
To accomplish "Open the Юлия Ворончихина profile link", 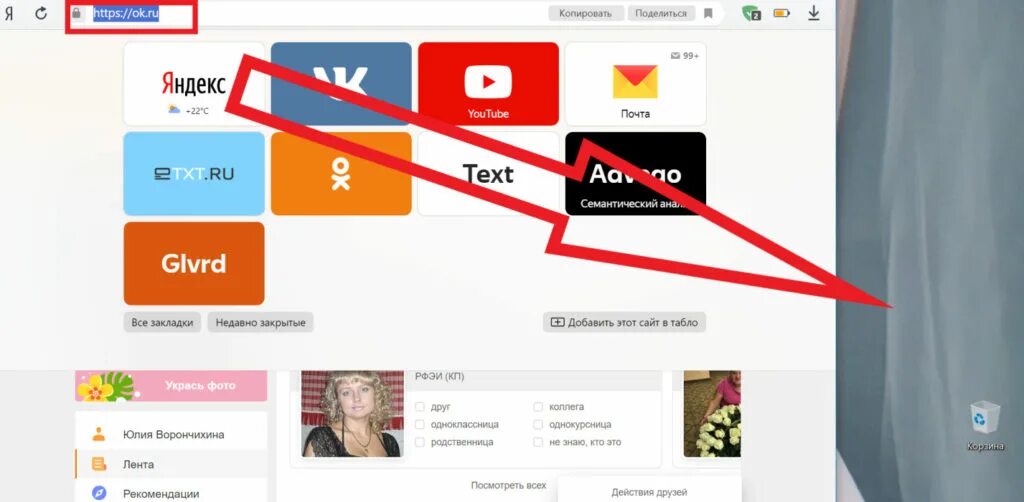I will (x=174, y=434).
